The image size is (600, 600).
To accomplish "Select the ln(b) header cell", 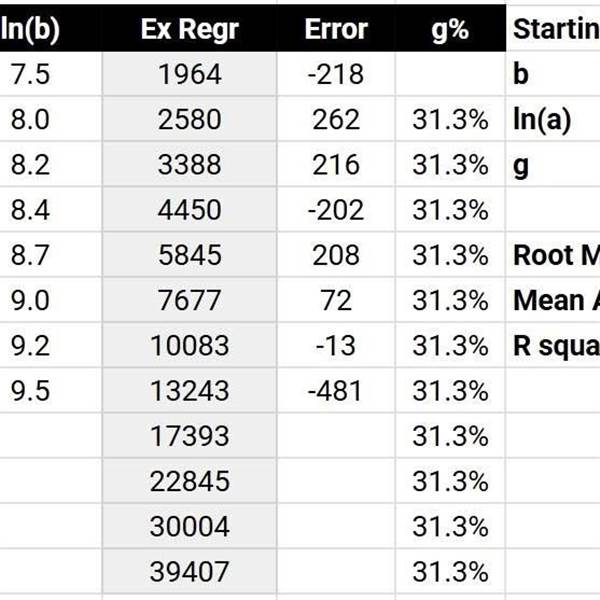I will pyautogui.click(x=51, y=28).
